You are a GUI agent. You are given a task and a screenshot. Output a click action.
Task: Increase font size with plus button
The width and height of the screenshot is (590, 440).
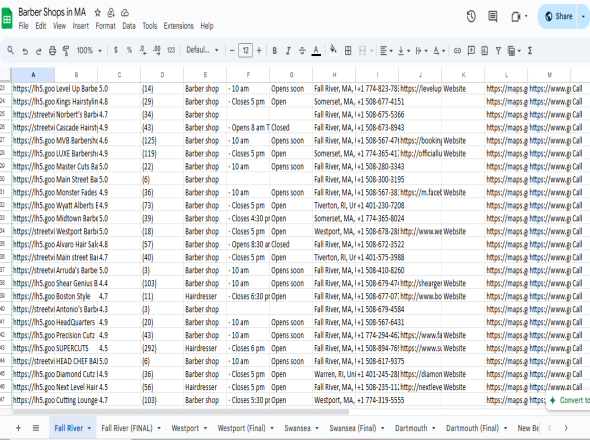(259, 50)
